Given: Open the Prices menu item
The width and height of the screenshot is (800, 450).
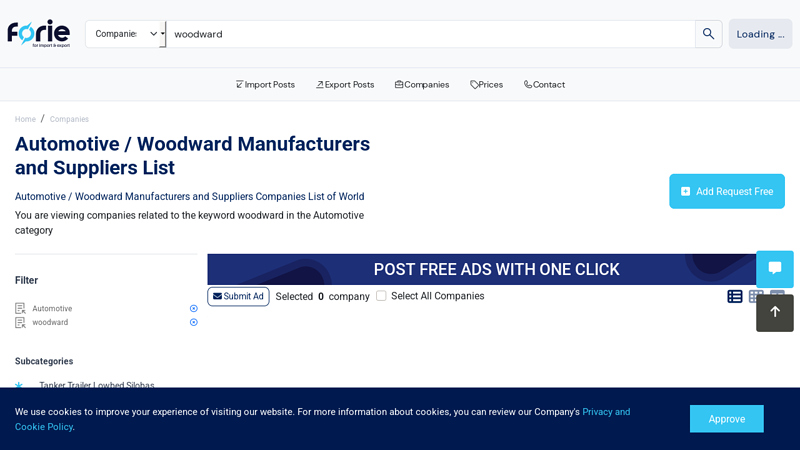Looking at the screenshot, I should (x=486, y=85).
